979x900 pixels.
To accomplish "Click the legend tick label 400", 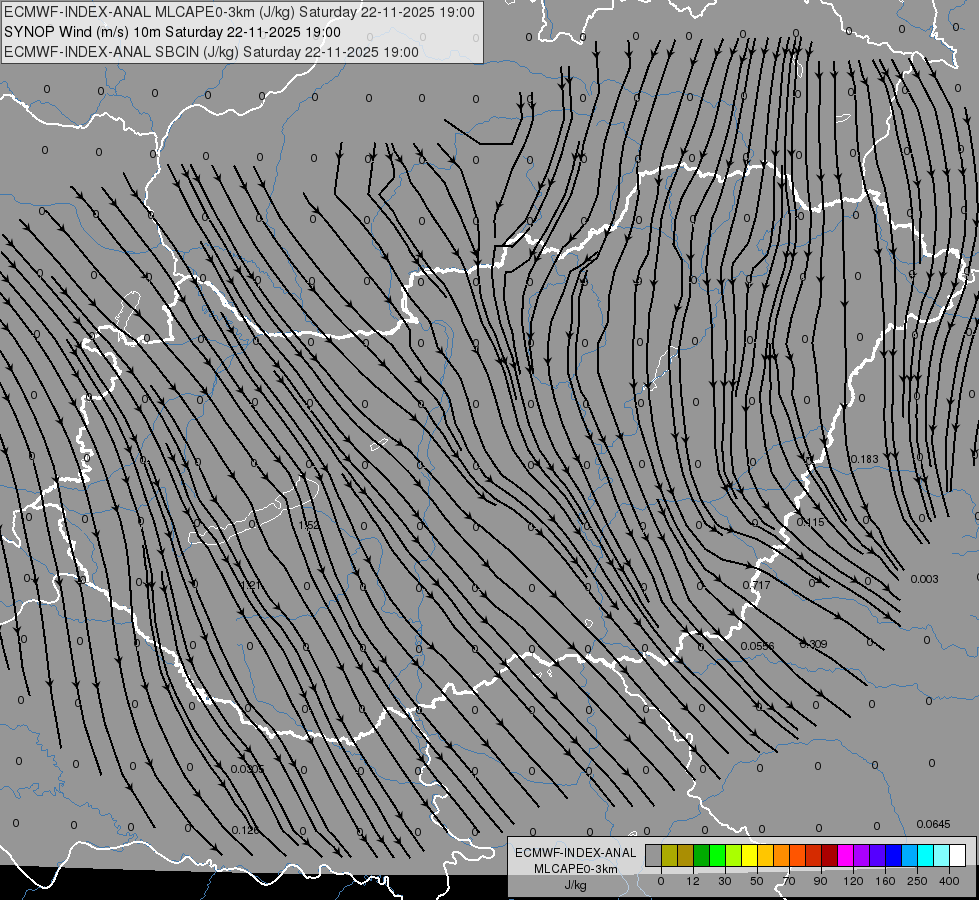I will coord(949,881).
